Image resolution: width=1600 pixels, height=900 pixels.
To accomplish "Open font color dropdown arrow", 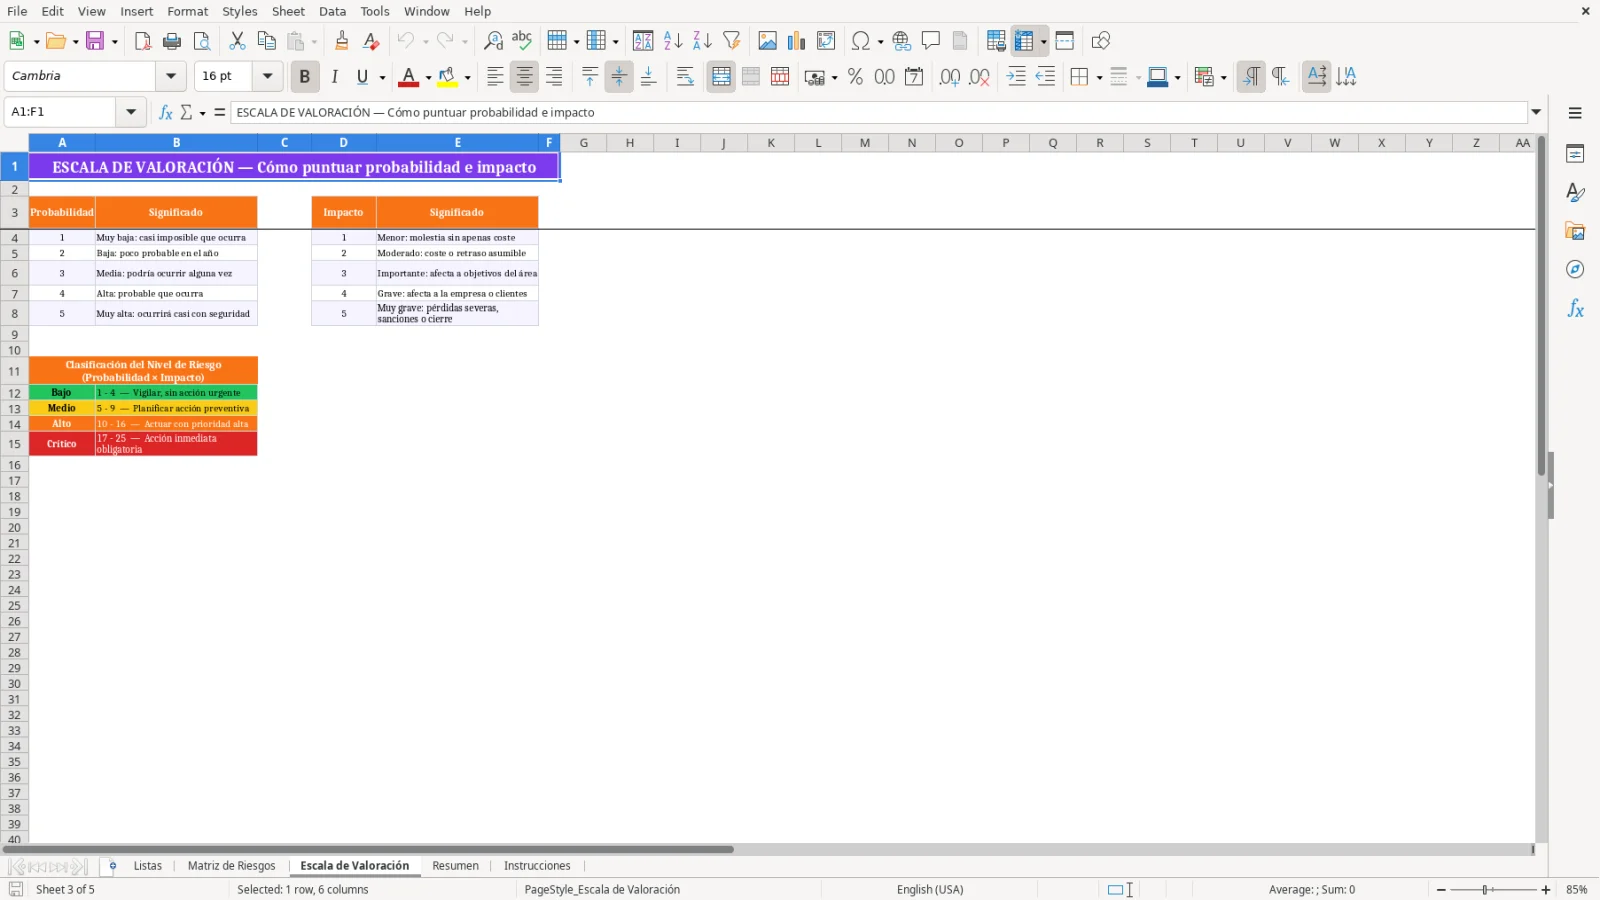I will [428, 77].
